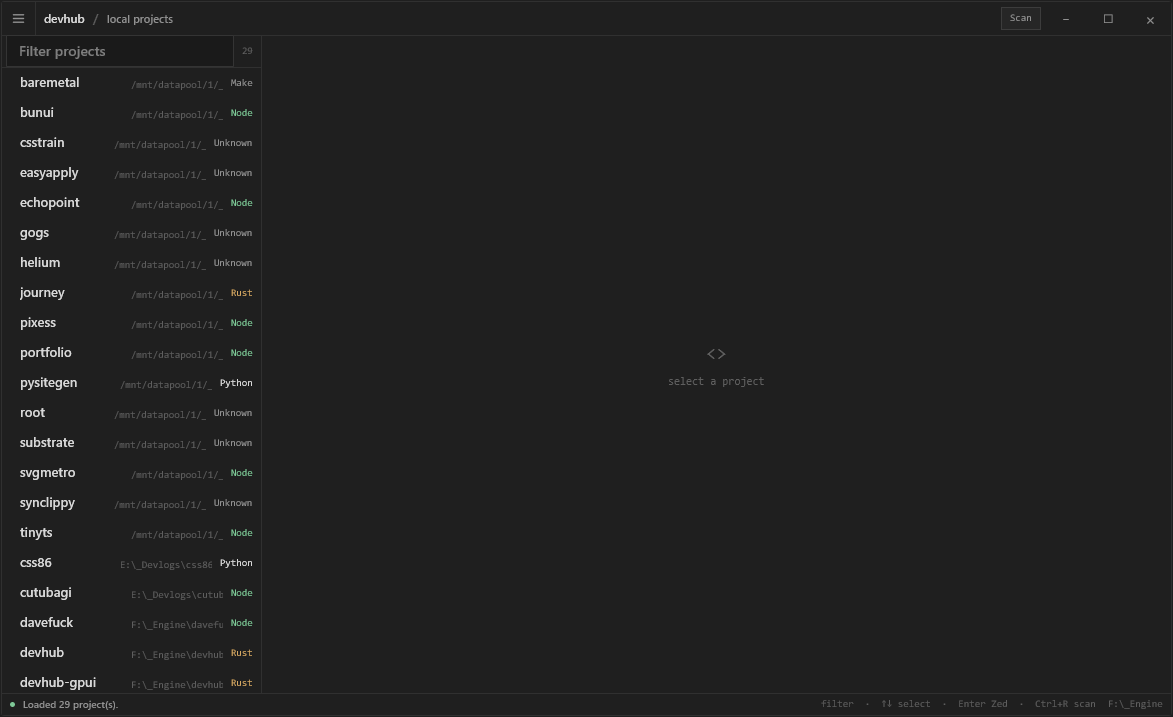This screenshot has height=717, width=1173.
Task: Choose the svgmetro project
Action: [x=132, y=472]
